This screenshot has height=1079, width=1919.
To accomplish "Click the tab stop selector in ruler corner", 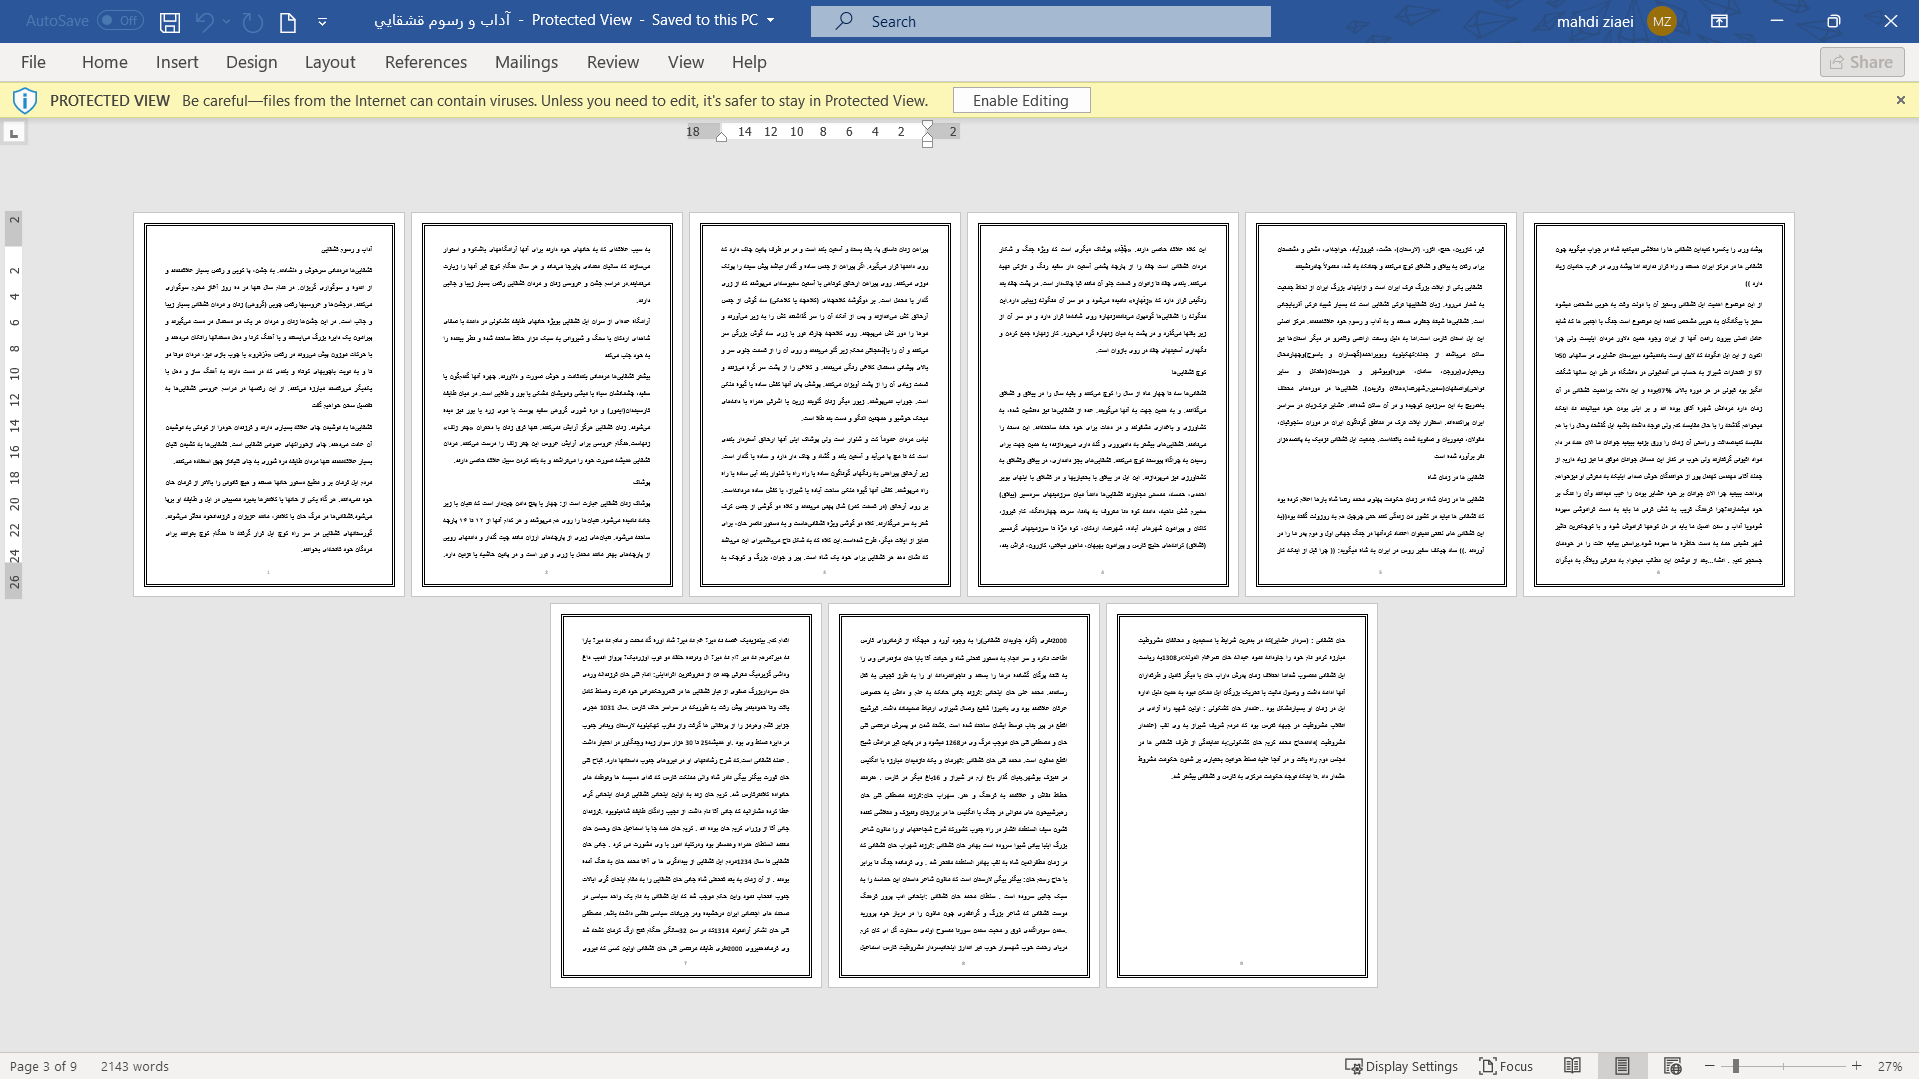I will click(x=14, y=133).
